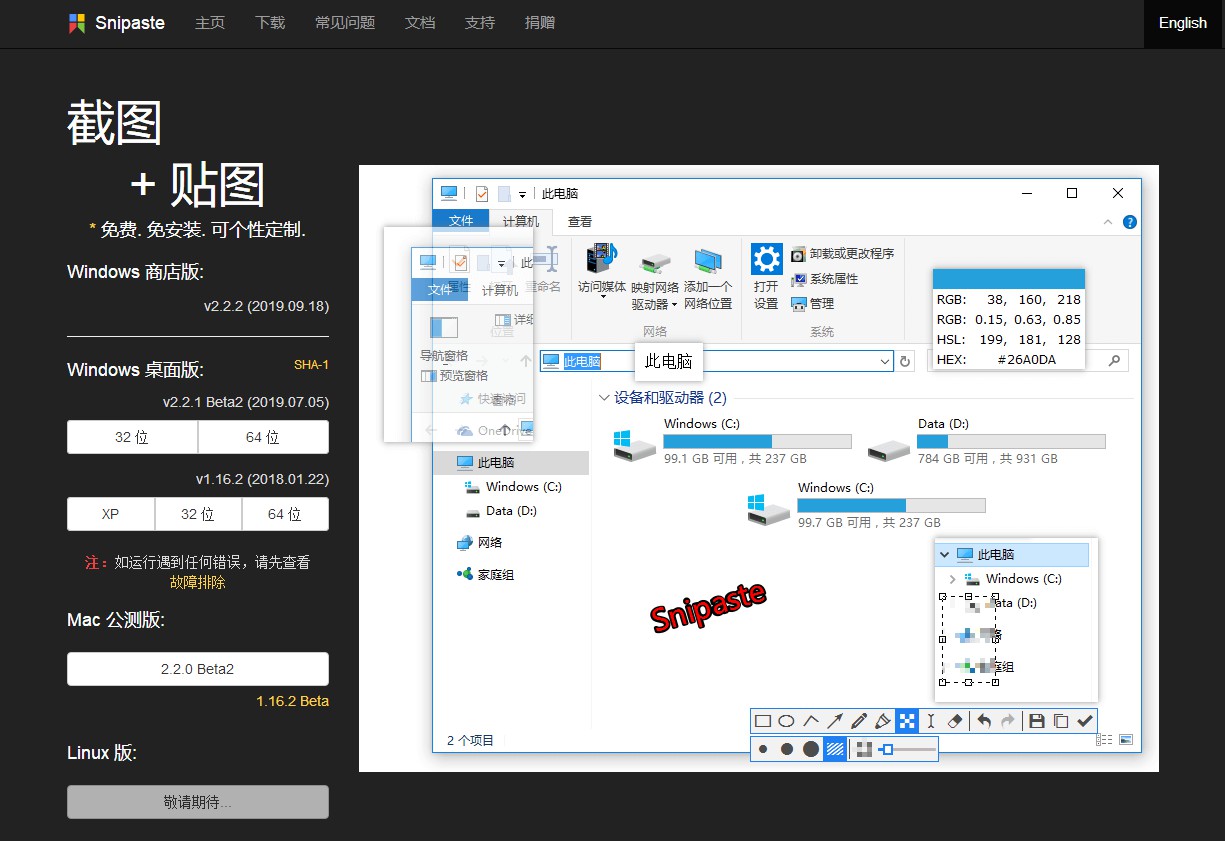The image size is (1225, 841).
Task: Open 访问媒体 in the ribbon
Action: coord(602,268)
